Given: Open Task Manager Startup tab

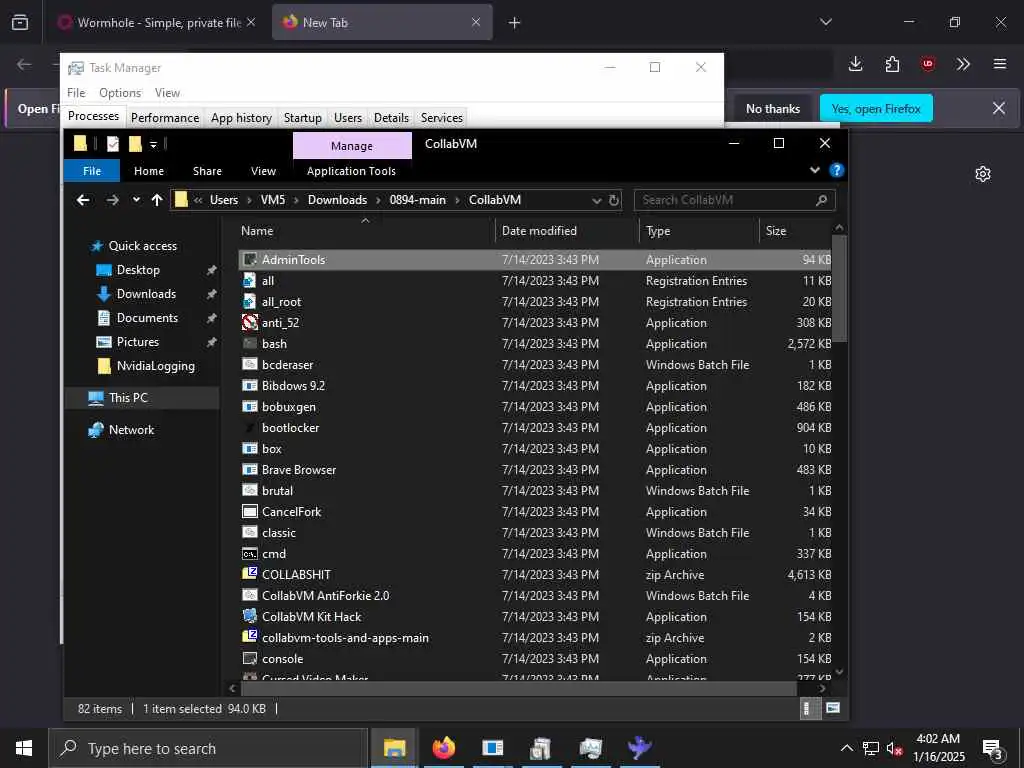Looking at the screenshot, I should 302,118.
